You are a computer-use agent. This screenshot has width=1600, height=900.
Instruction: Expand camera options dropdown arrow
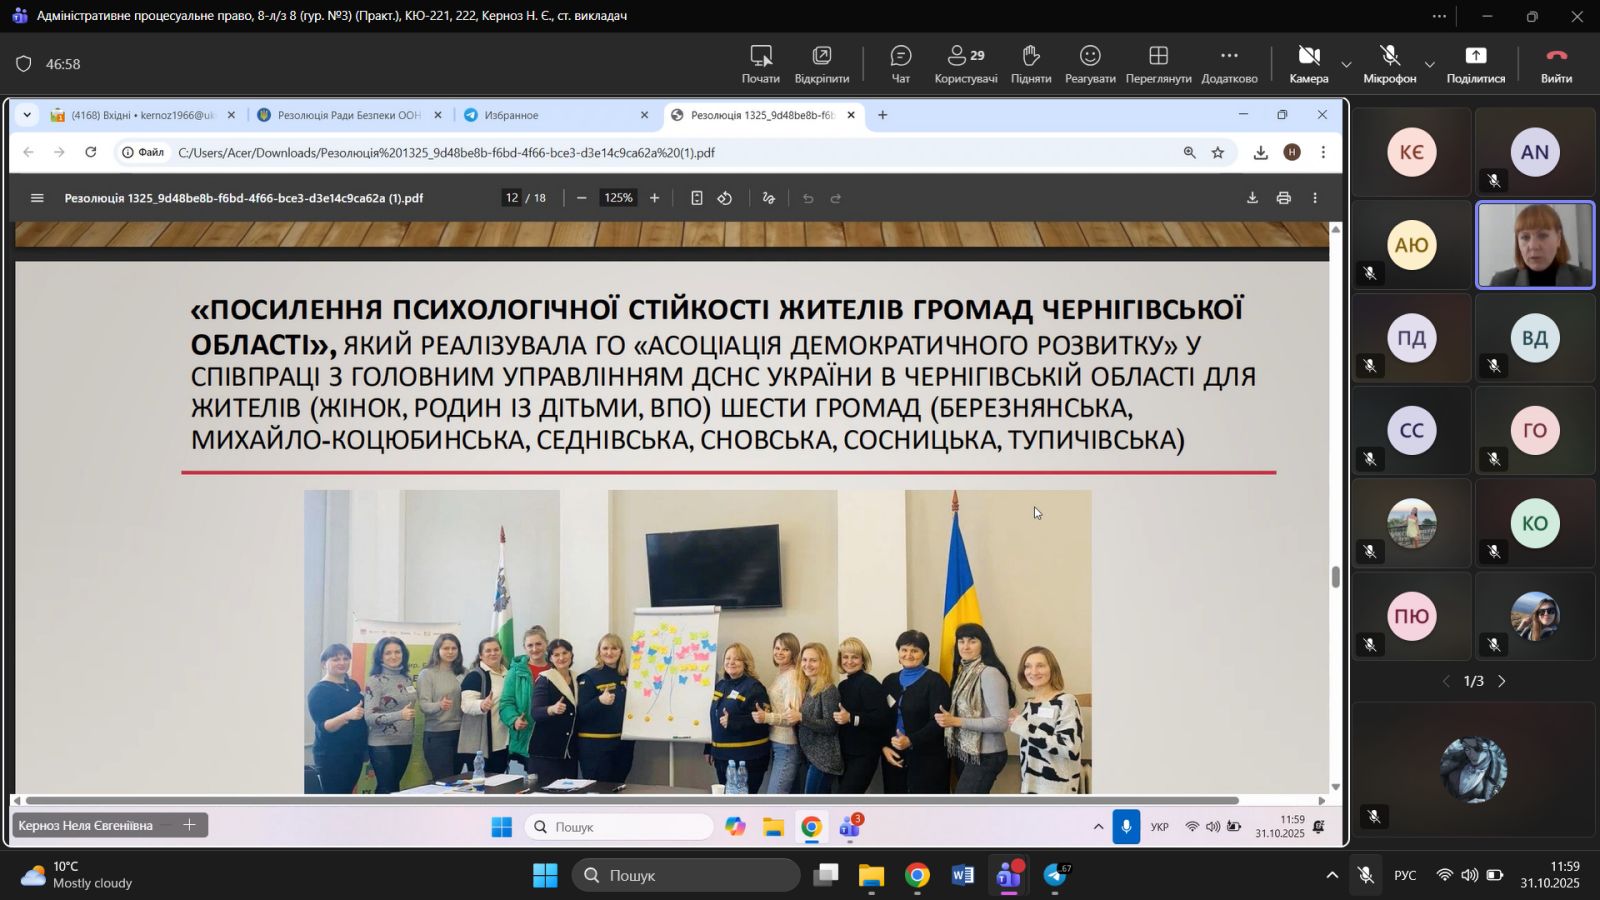(1346, 65)
